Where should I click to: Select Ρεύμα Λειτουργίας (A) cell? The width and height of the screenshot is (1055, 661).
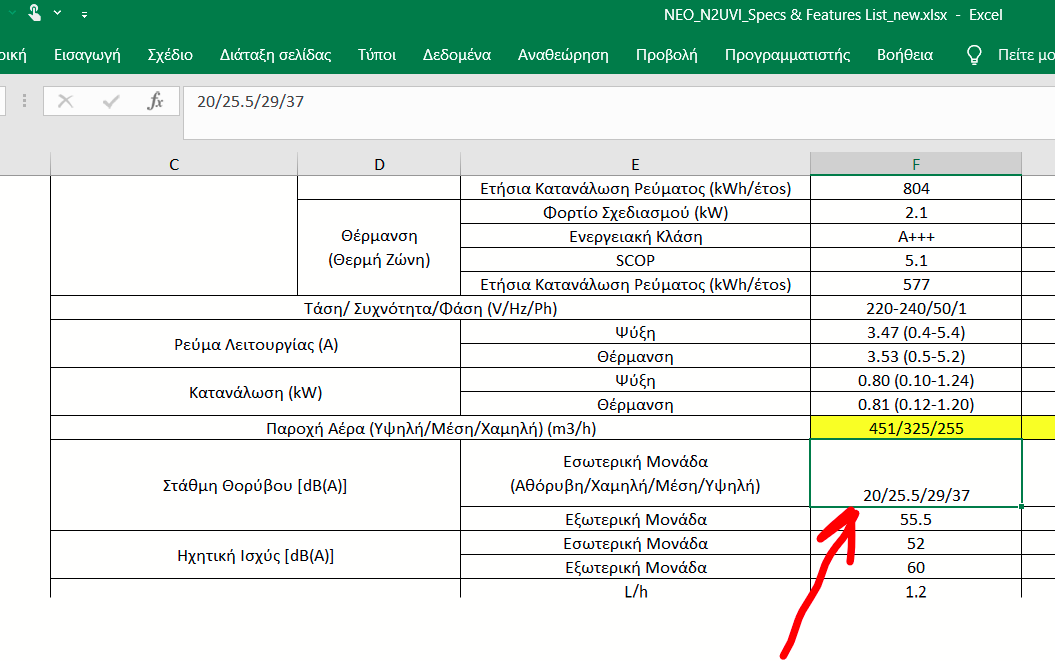pyautogui.click(x=256, y=344)
